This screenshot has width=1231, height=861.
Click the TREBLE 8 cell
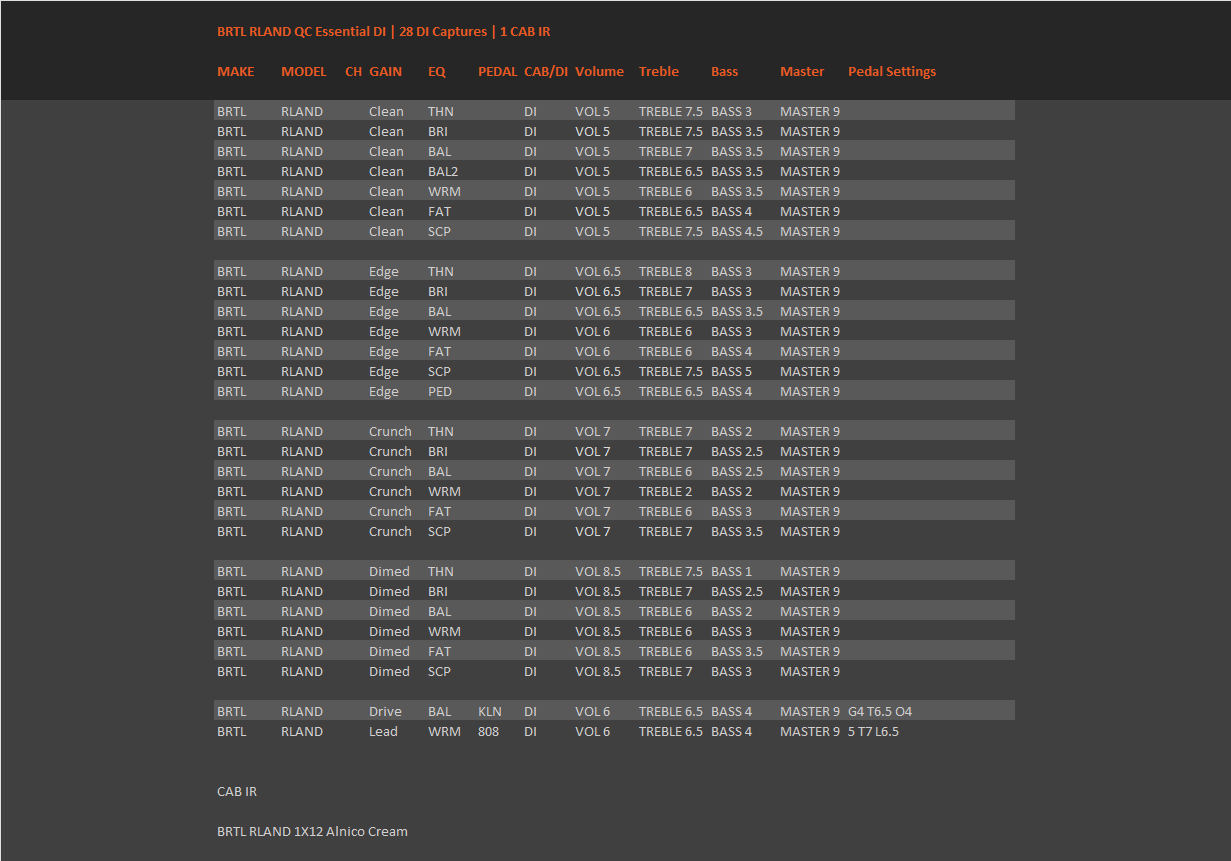(666, 271)
